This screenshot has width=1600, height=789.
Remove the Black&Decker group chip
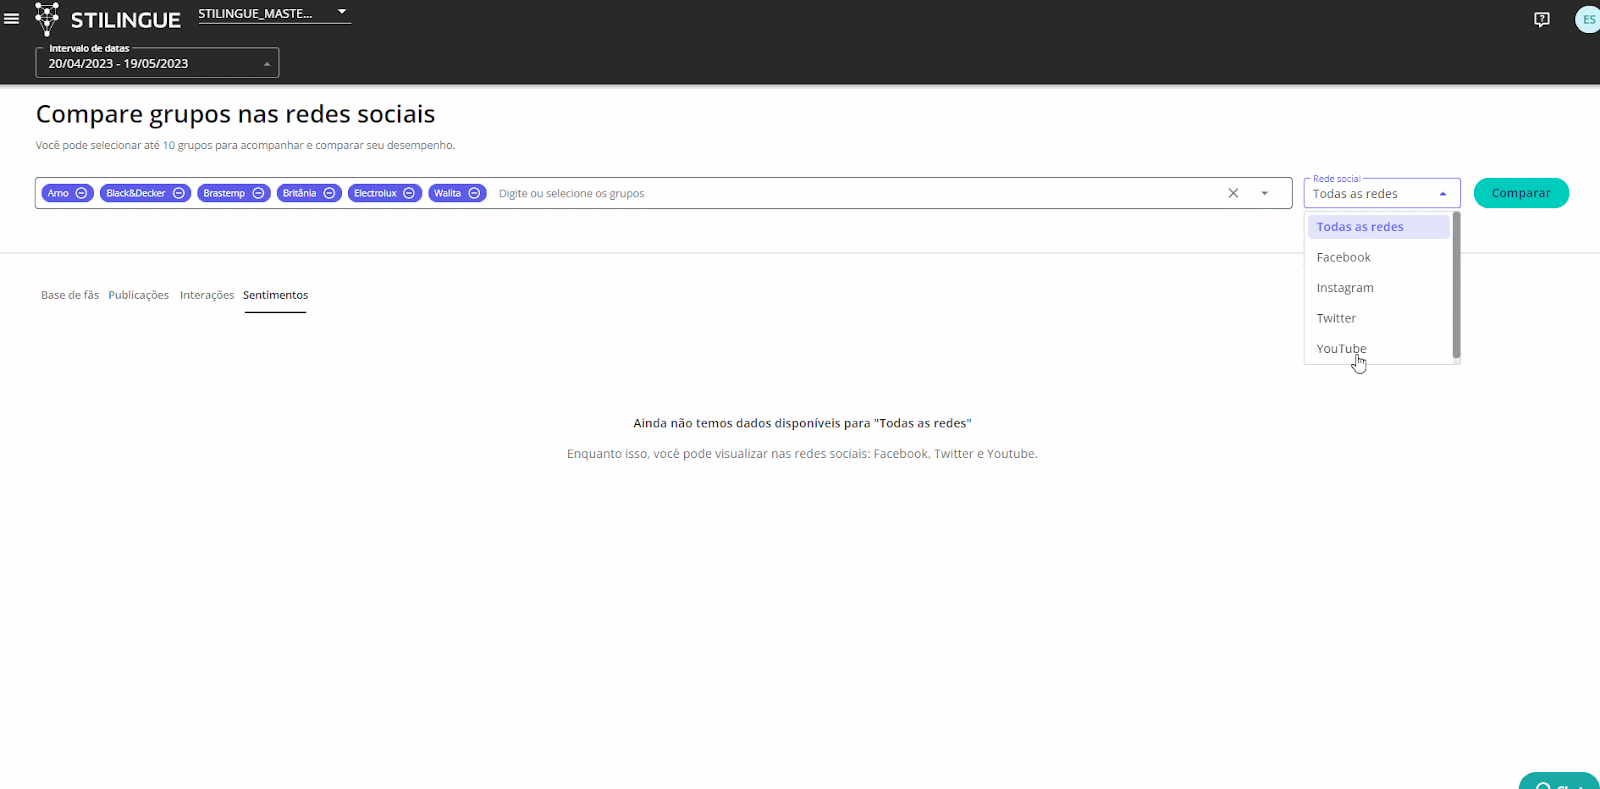pyautogui.click(x=179, y=193)
